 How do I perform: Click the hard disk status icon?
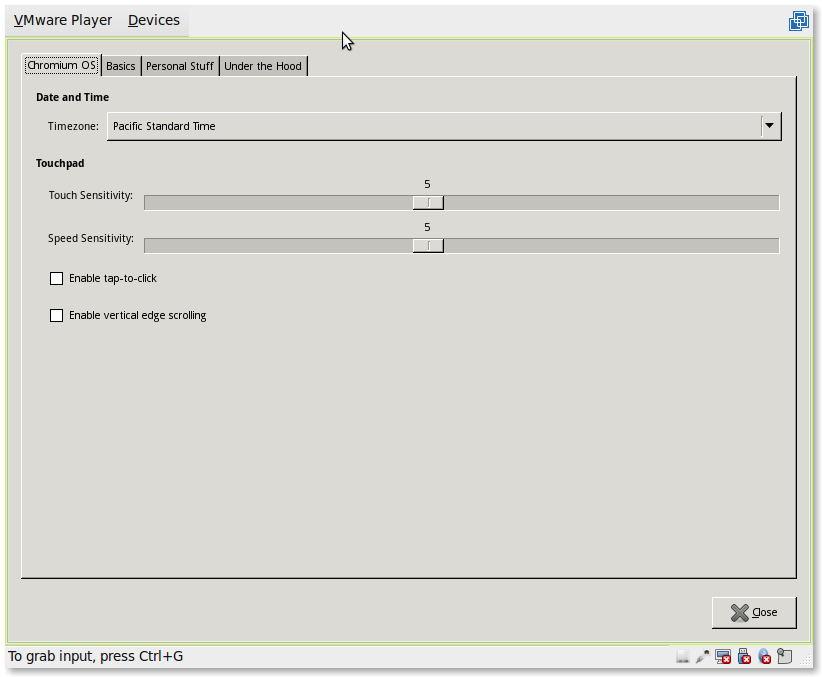682,657
